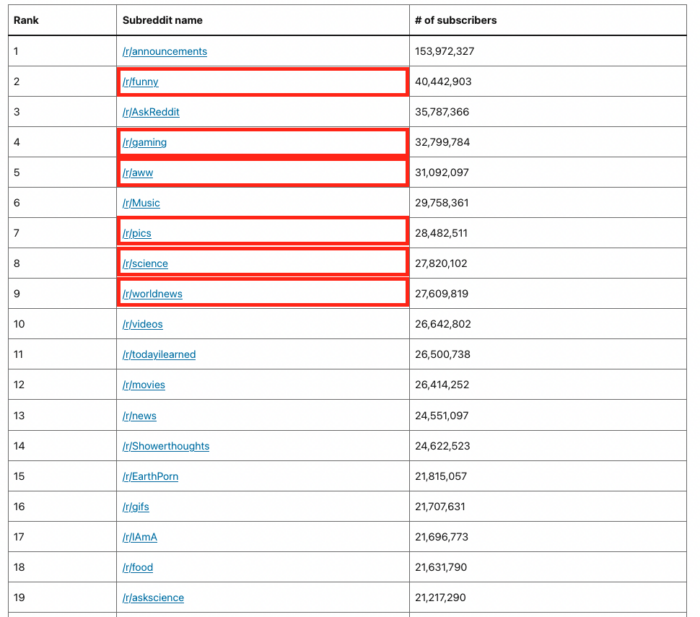The image size is (700, 617).
Task: Open the /r/videos link
Action: [x=143, y=324]
